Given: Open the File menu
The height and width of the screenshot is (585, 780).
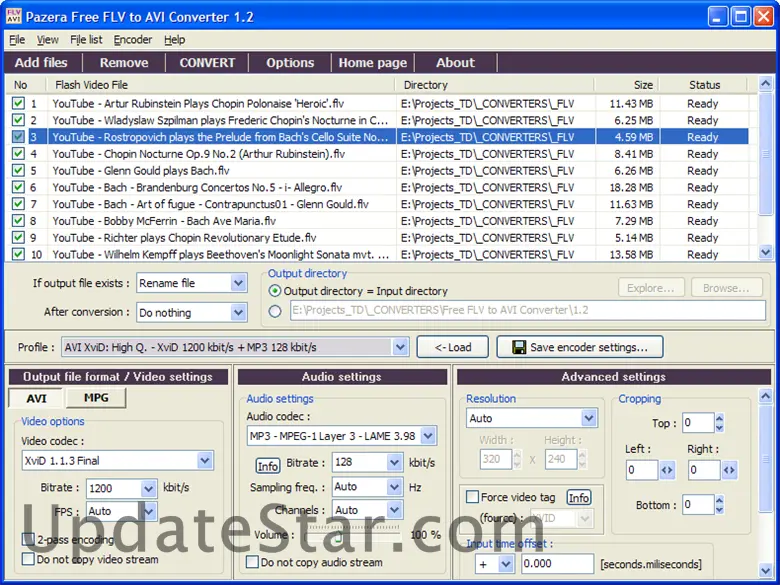Looking at the screenshot, I should pos(17,40).
